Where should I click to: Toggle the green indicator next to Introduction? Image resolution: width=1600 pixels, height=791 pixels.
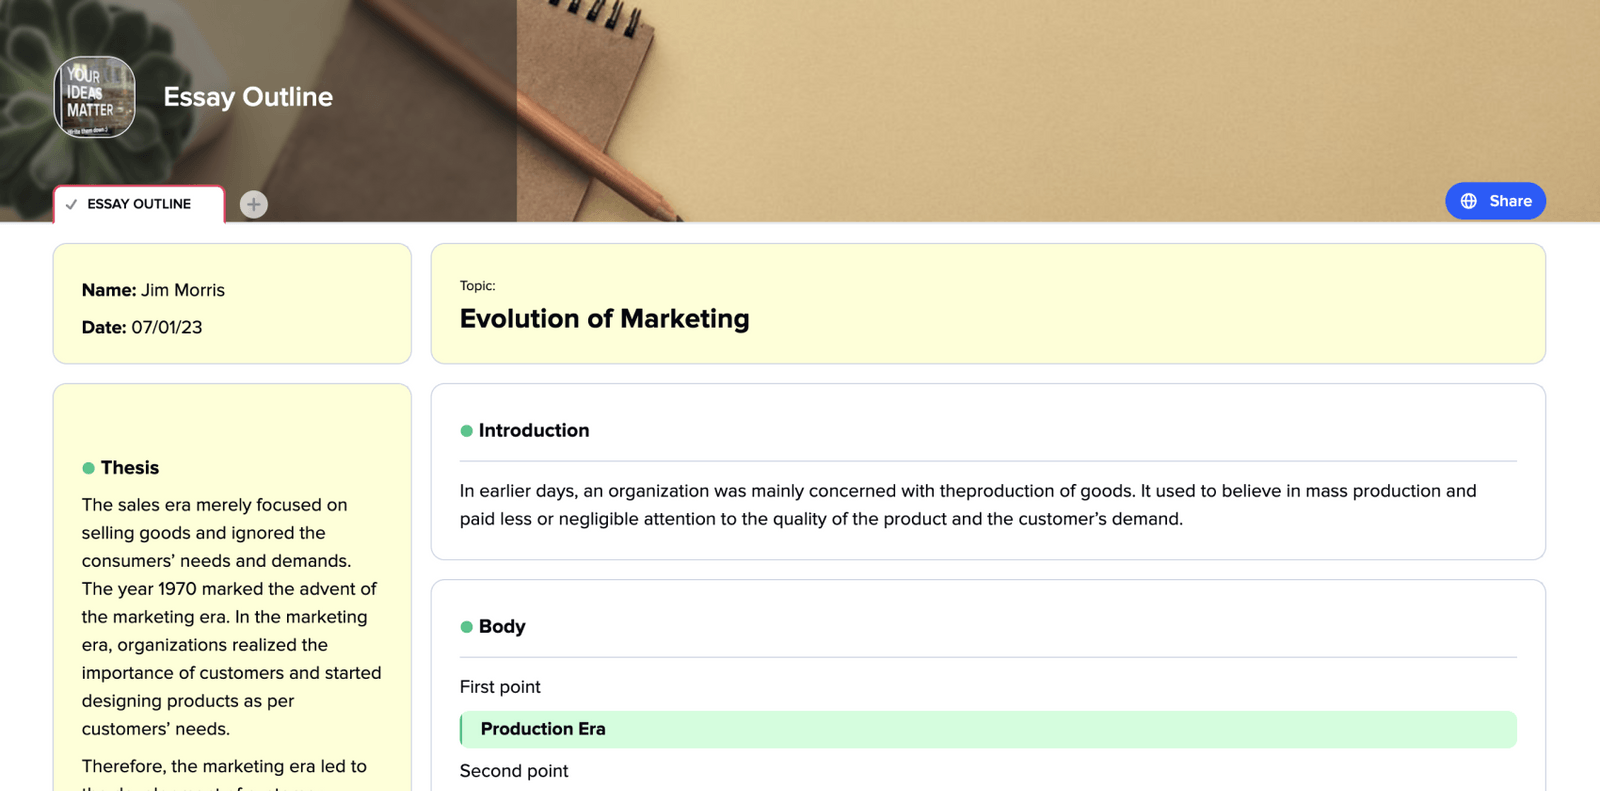pos(466,430)
